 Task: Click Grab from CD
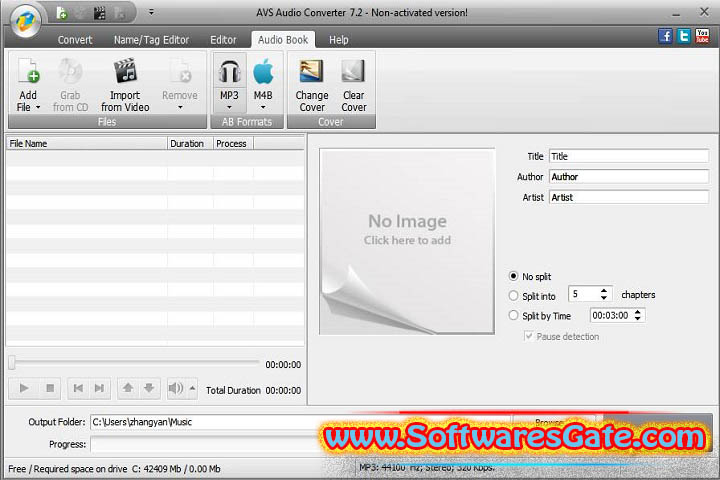pos(70,85)
